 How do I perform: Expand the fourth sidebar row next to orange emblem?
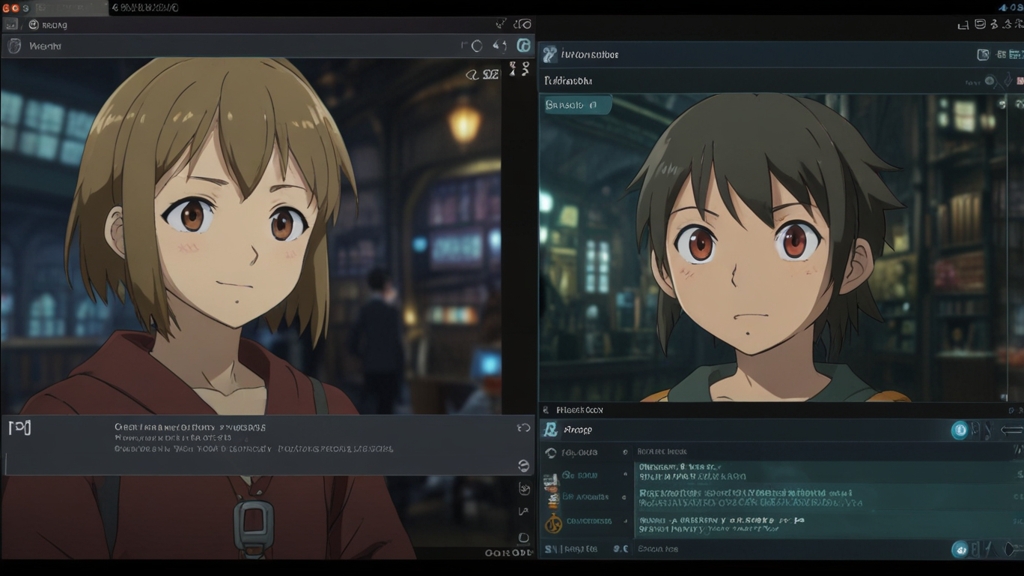pos(625,521)
